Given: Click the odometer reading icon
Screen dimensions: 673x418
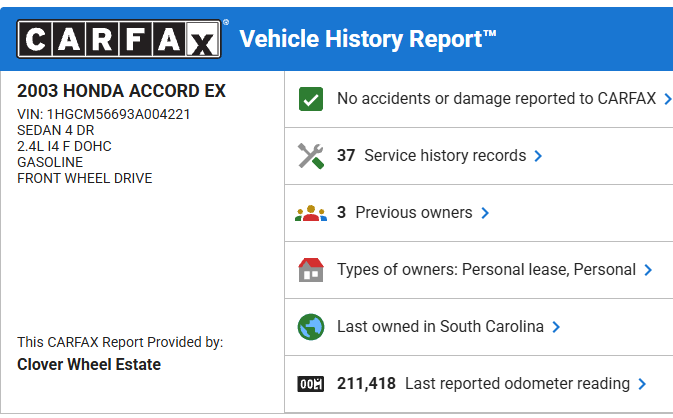Looking at the screenshot, I should pos(311,384).
